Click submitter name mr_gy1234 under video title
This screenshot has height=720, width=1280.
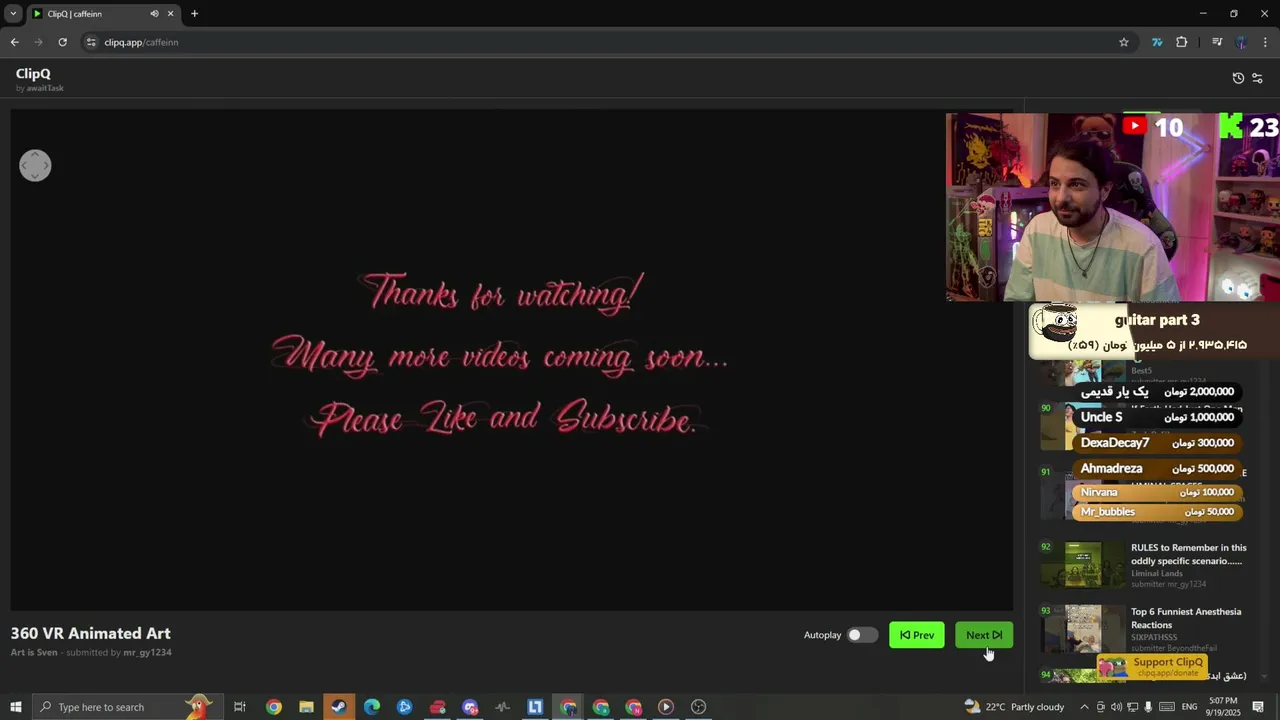click(147, 652)
